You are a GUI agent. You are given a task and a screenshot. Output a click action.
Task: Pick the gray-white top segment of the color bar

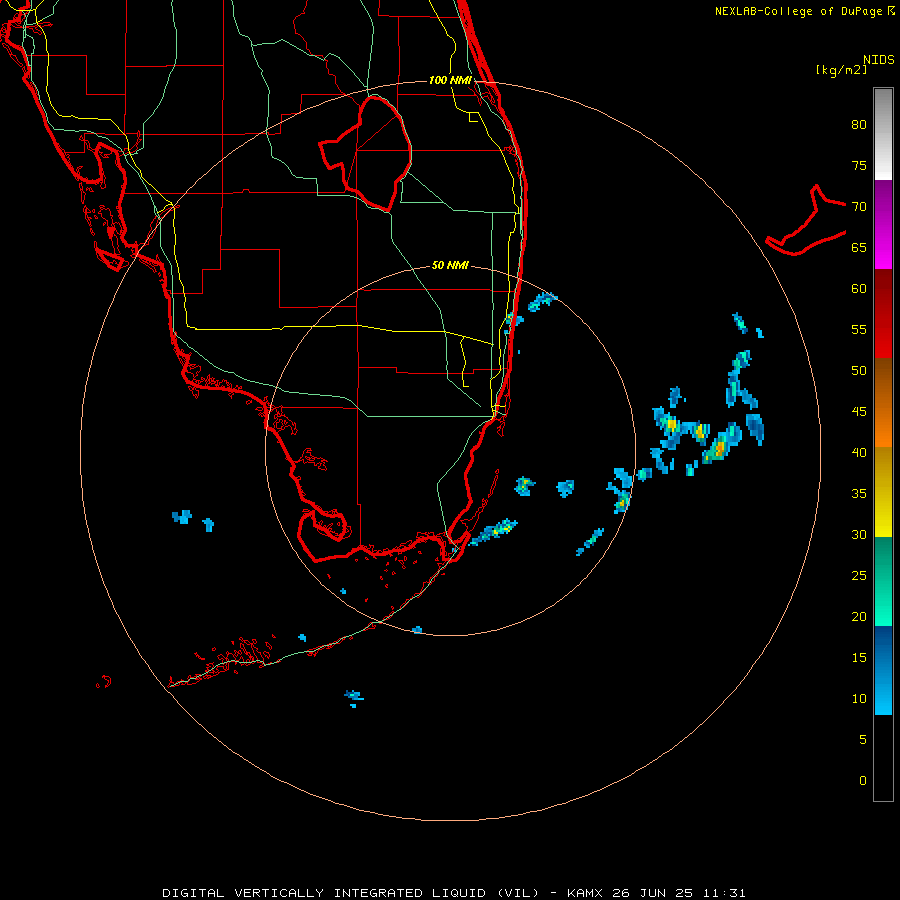point(883,134)
